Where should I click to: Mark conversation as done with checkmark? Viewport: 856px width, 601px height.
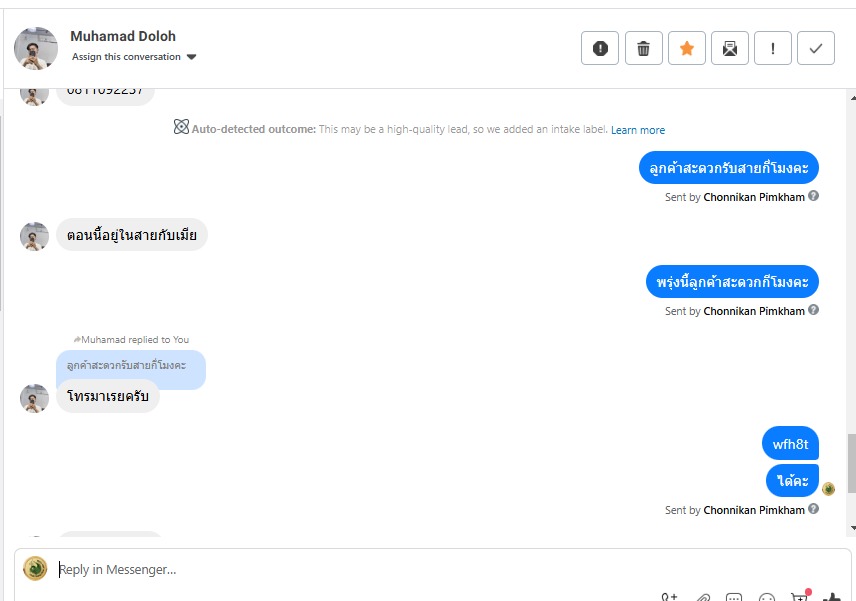(816, 48)
